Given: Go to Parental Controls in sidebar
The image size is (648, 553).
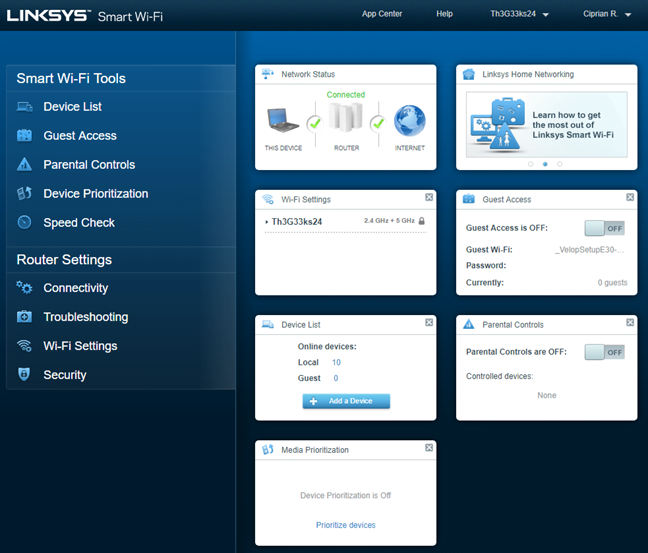Looking at the screenshot, I should tap(89, 164).
